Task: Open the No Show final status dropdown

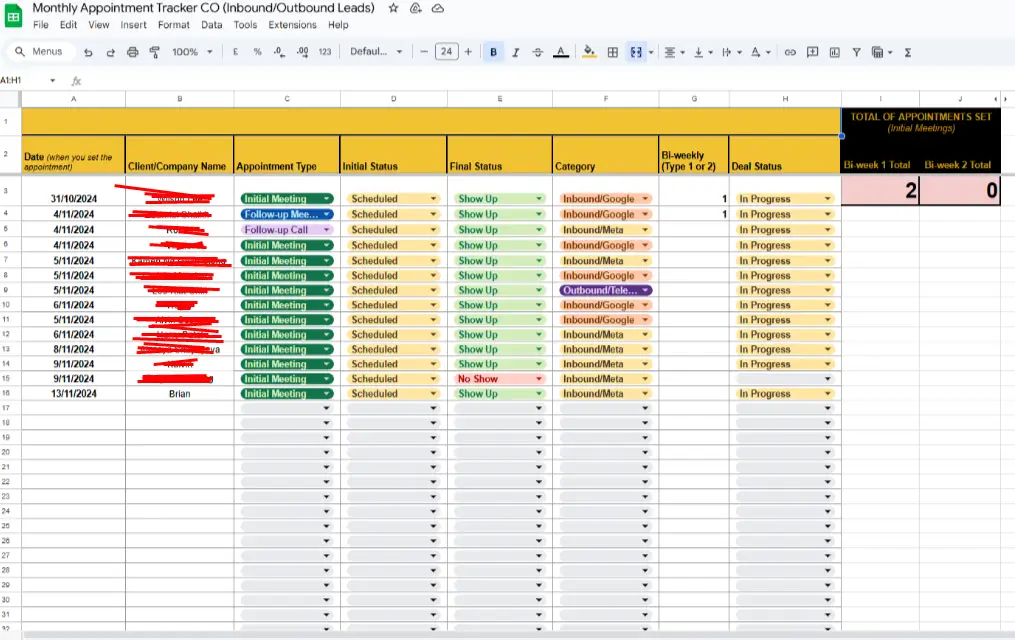Action: point(499,379)
